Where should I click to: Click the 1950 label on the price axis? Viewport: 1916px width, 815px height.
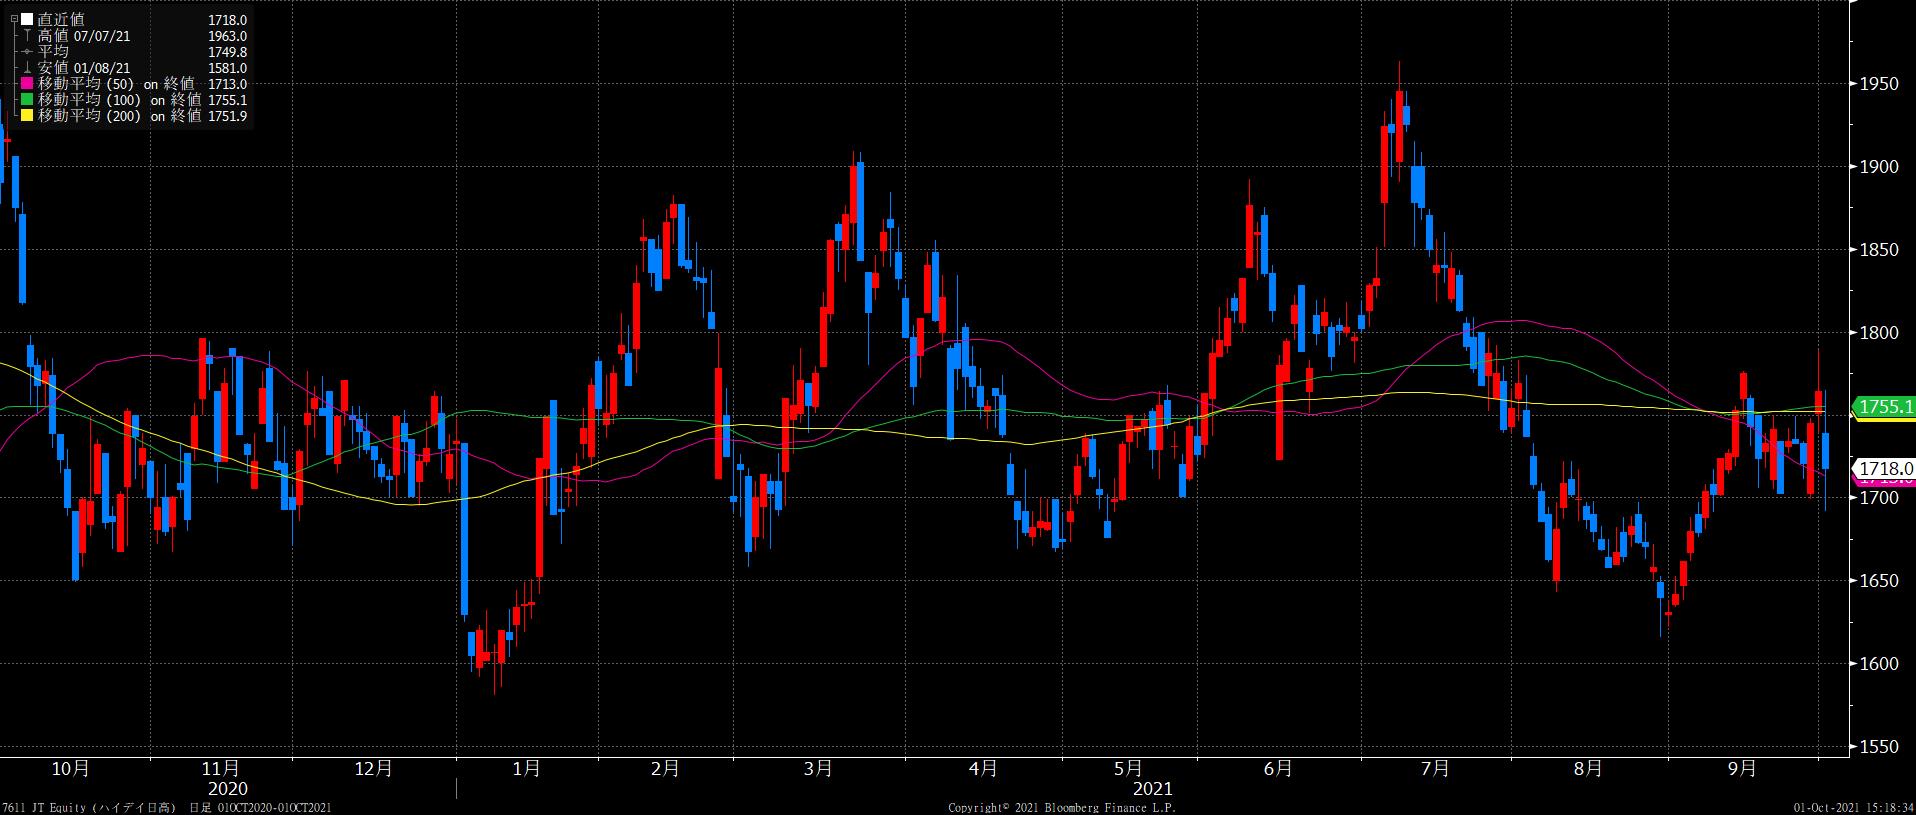pos(1878,84)
